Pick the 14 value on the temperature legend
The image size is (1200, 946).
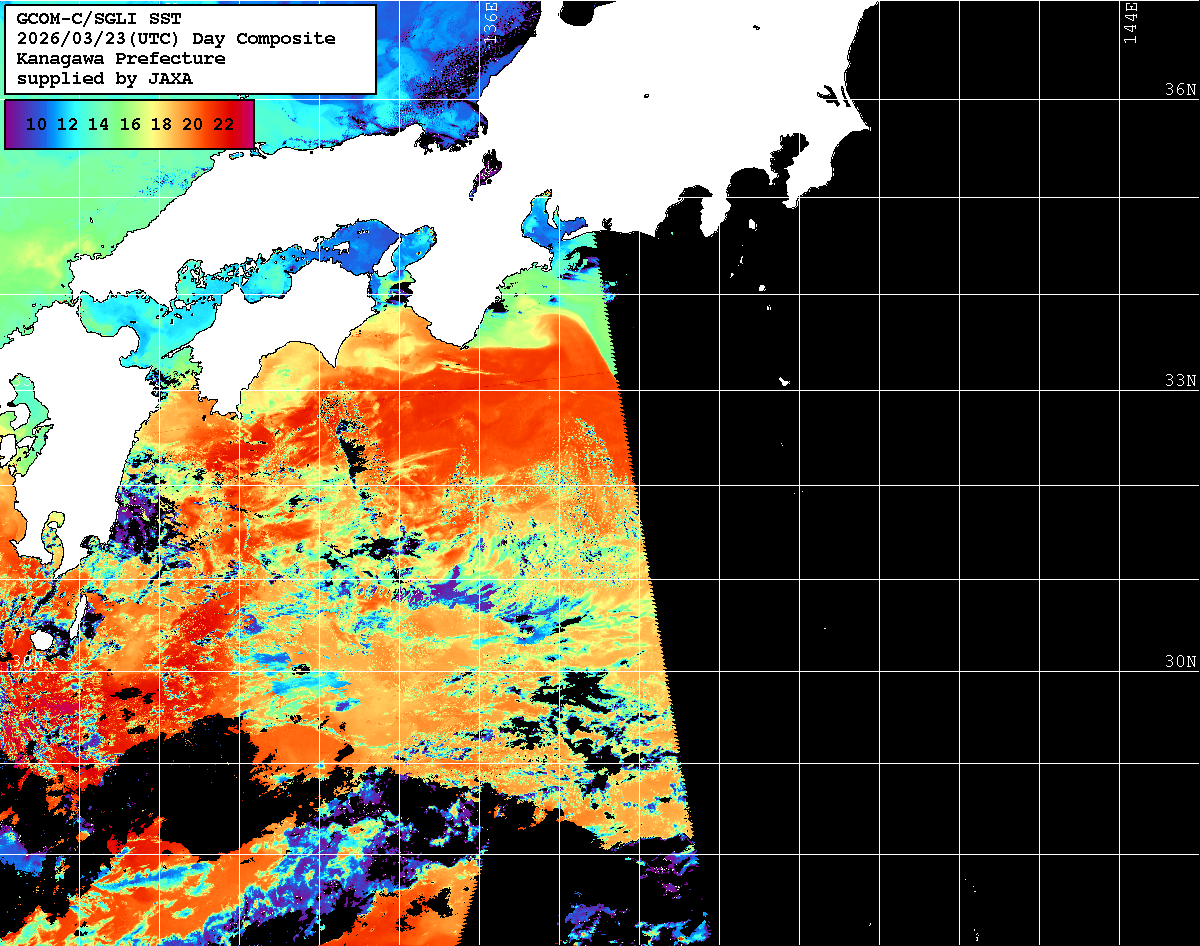99,125
